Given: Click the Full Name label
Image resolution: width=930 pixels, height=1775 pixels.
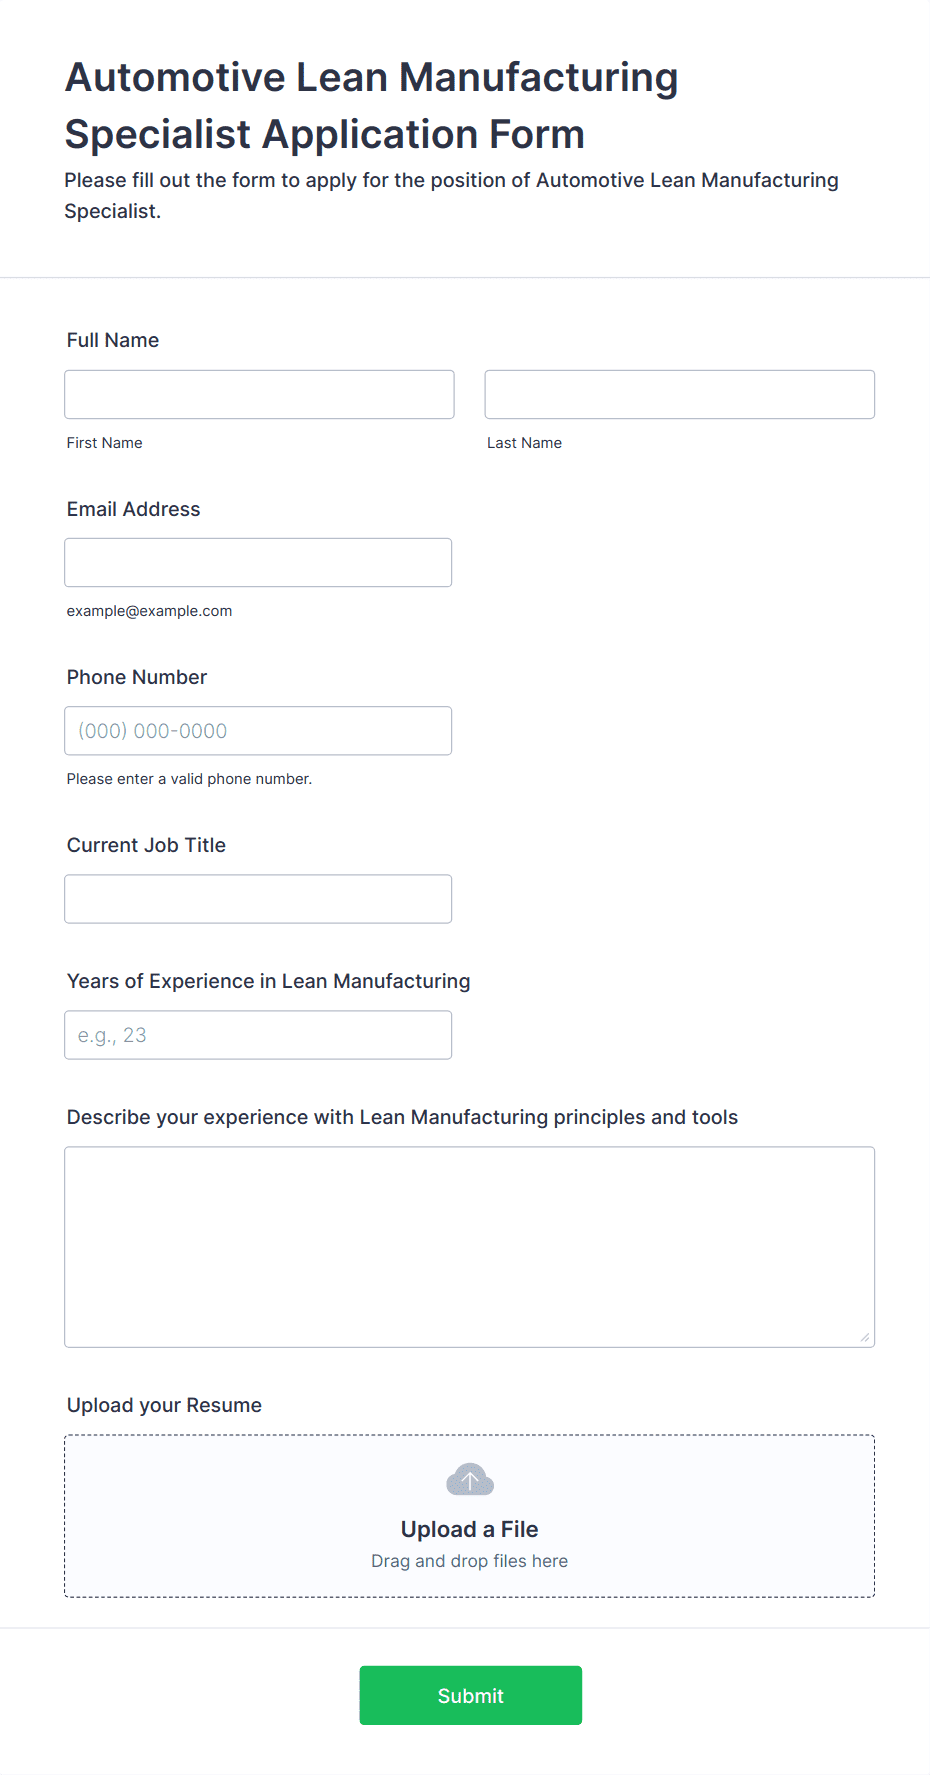Looking at the screenshot, I should 113,340.
